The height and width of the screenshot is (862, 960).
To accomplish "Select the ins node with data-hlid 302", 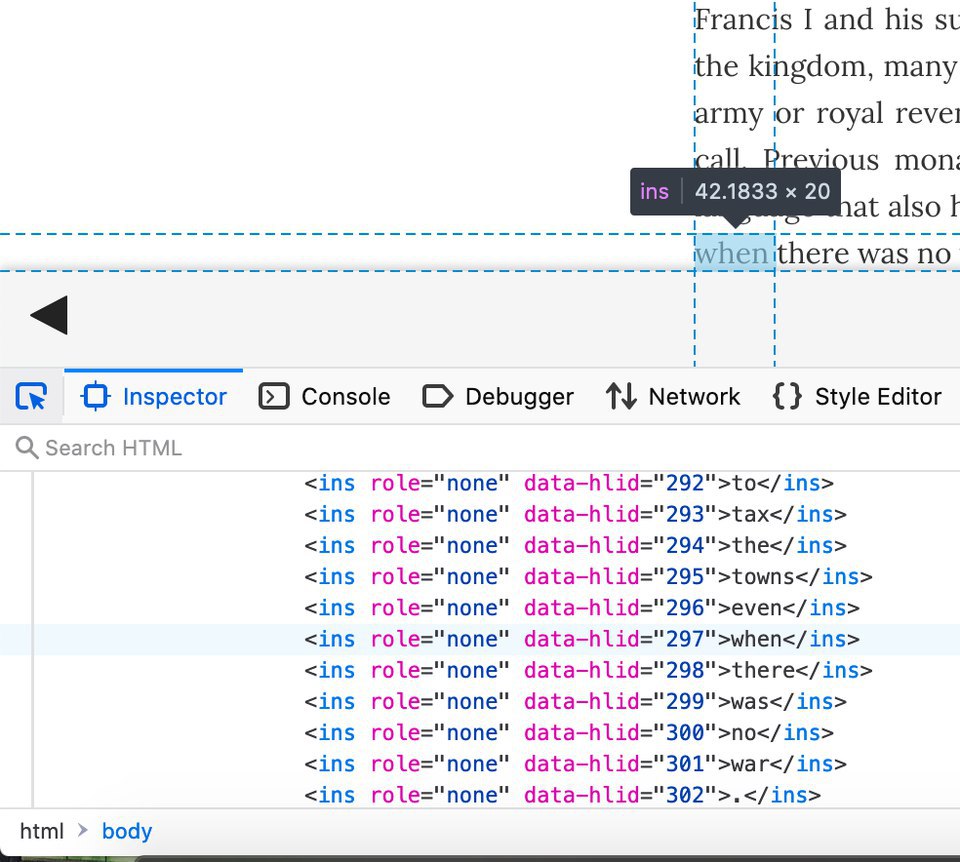I will (562, 795).
